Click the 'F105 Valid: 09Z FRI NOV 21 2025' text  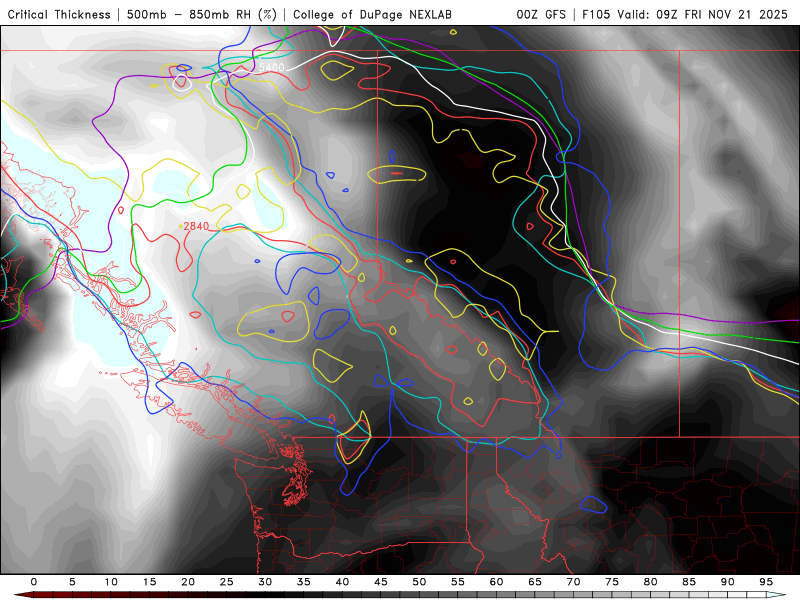[685, 15]
